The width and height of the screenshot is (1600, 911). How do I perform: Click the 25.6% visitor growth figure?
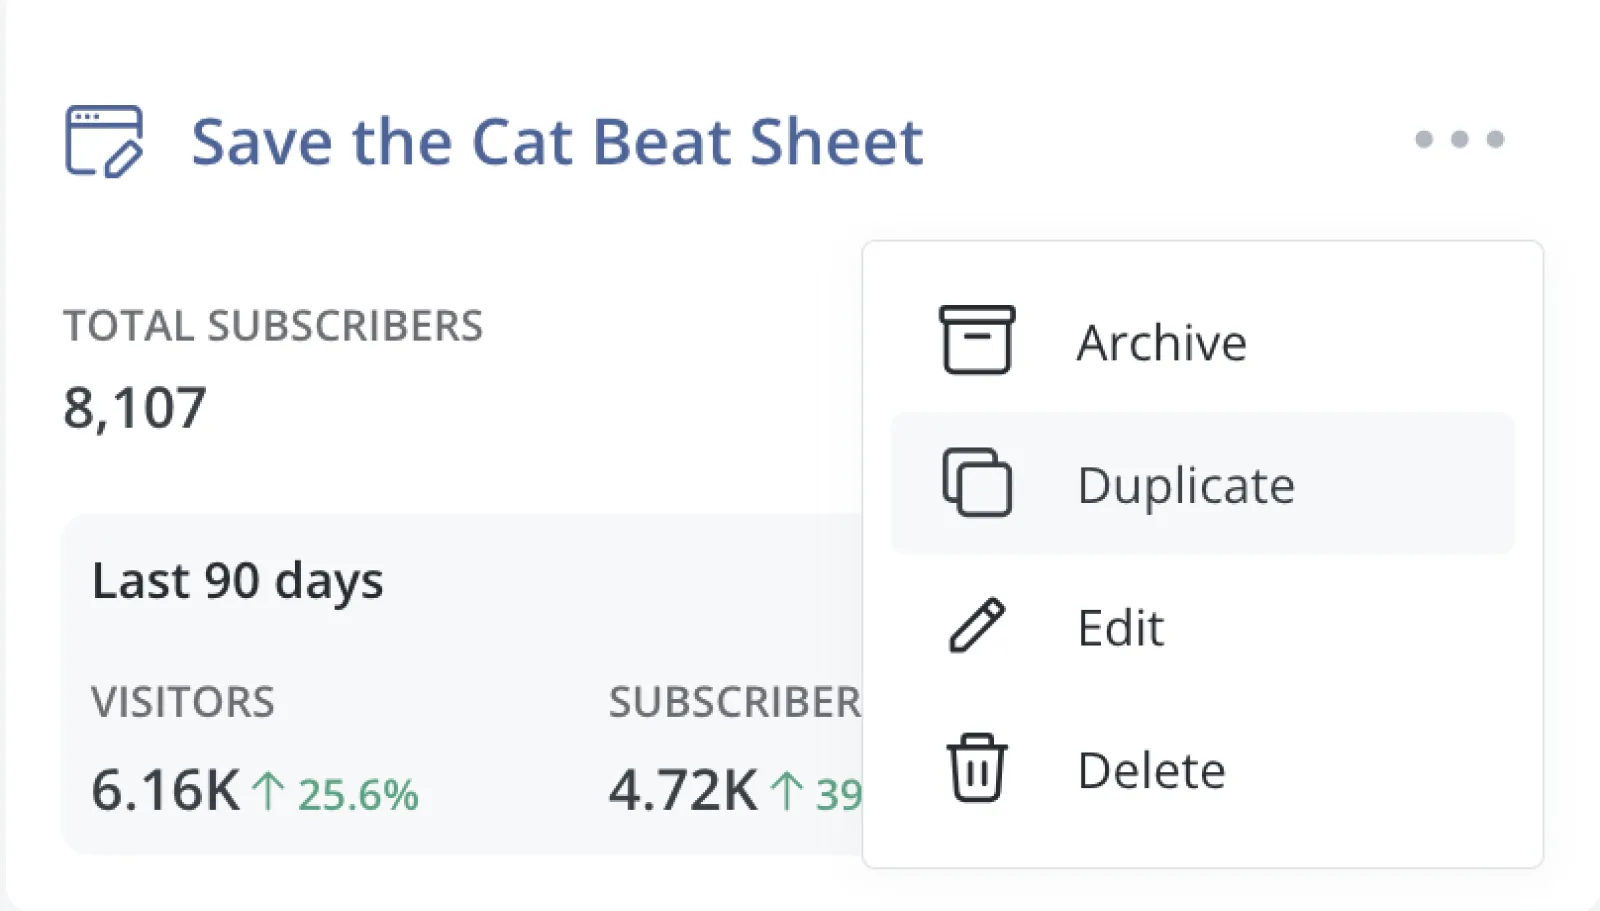pyautogui.click(x=358, y=795)
